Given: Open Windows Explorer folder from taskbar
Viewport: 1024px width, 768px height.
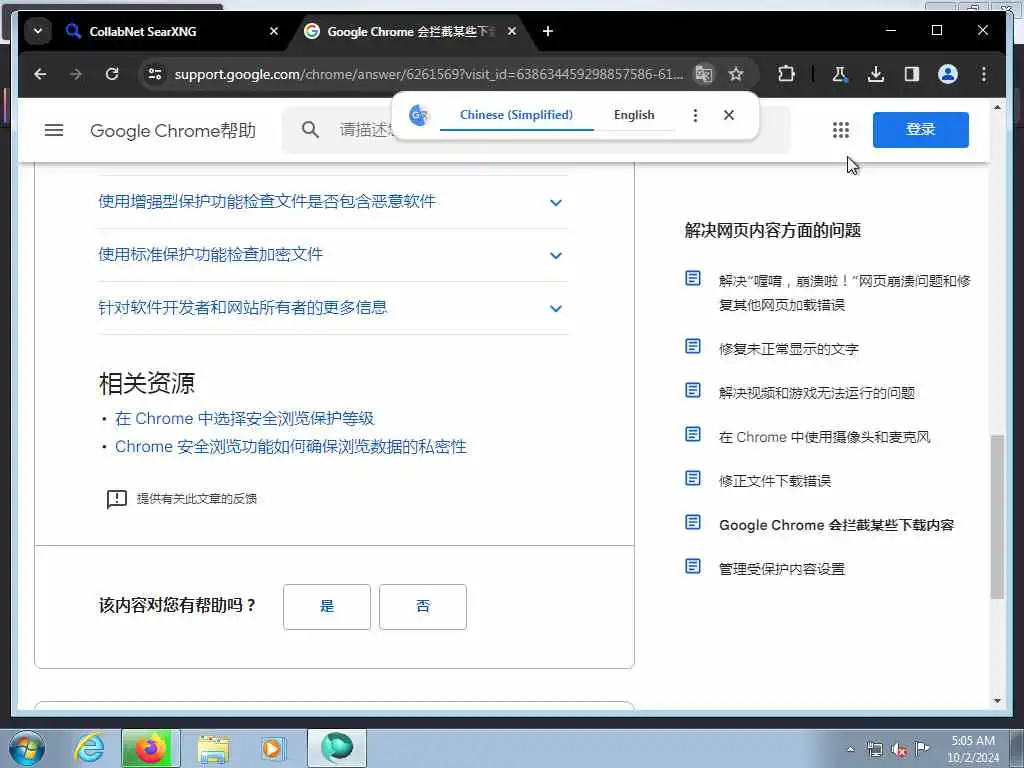Looking at the screenshot, I should coord(213,748).
